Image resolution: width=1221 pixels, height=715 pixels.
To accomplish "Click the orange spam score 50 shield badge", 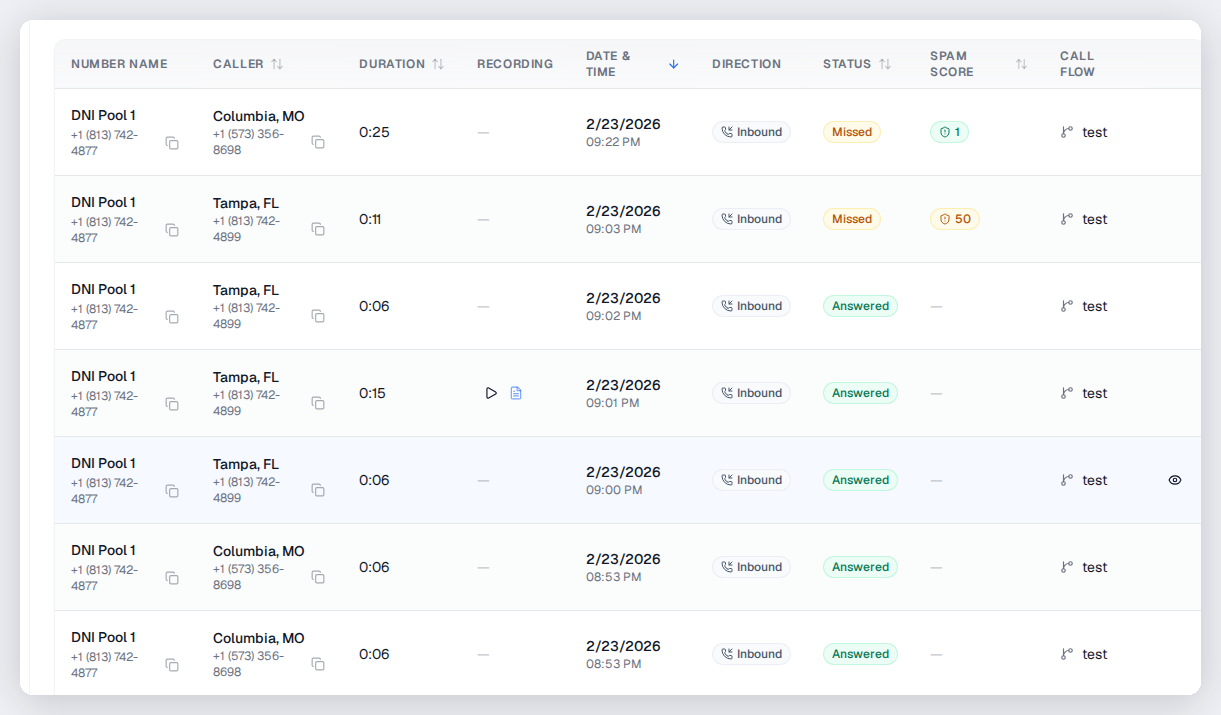I will click(x=954, y=218).
